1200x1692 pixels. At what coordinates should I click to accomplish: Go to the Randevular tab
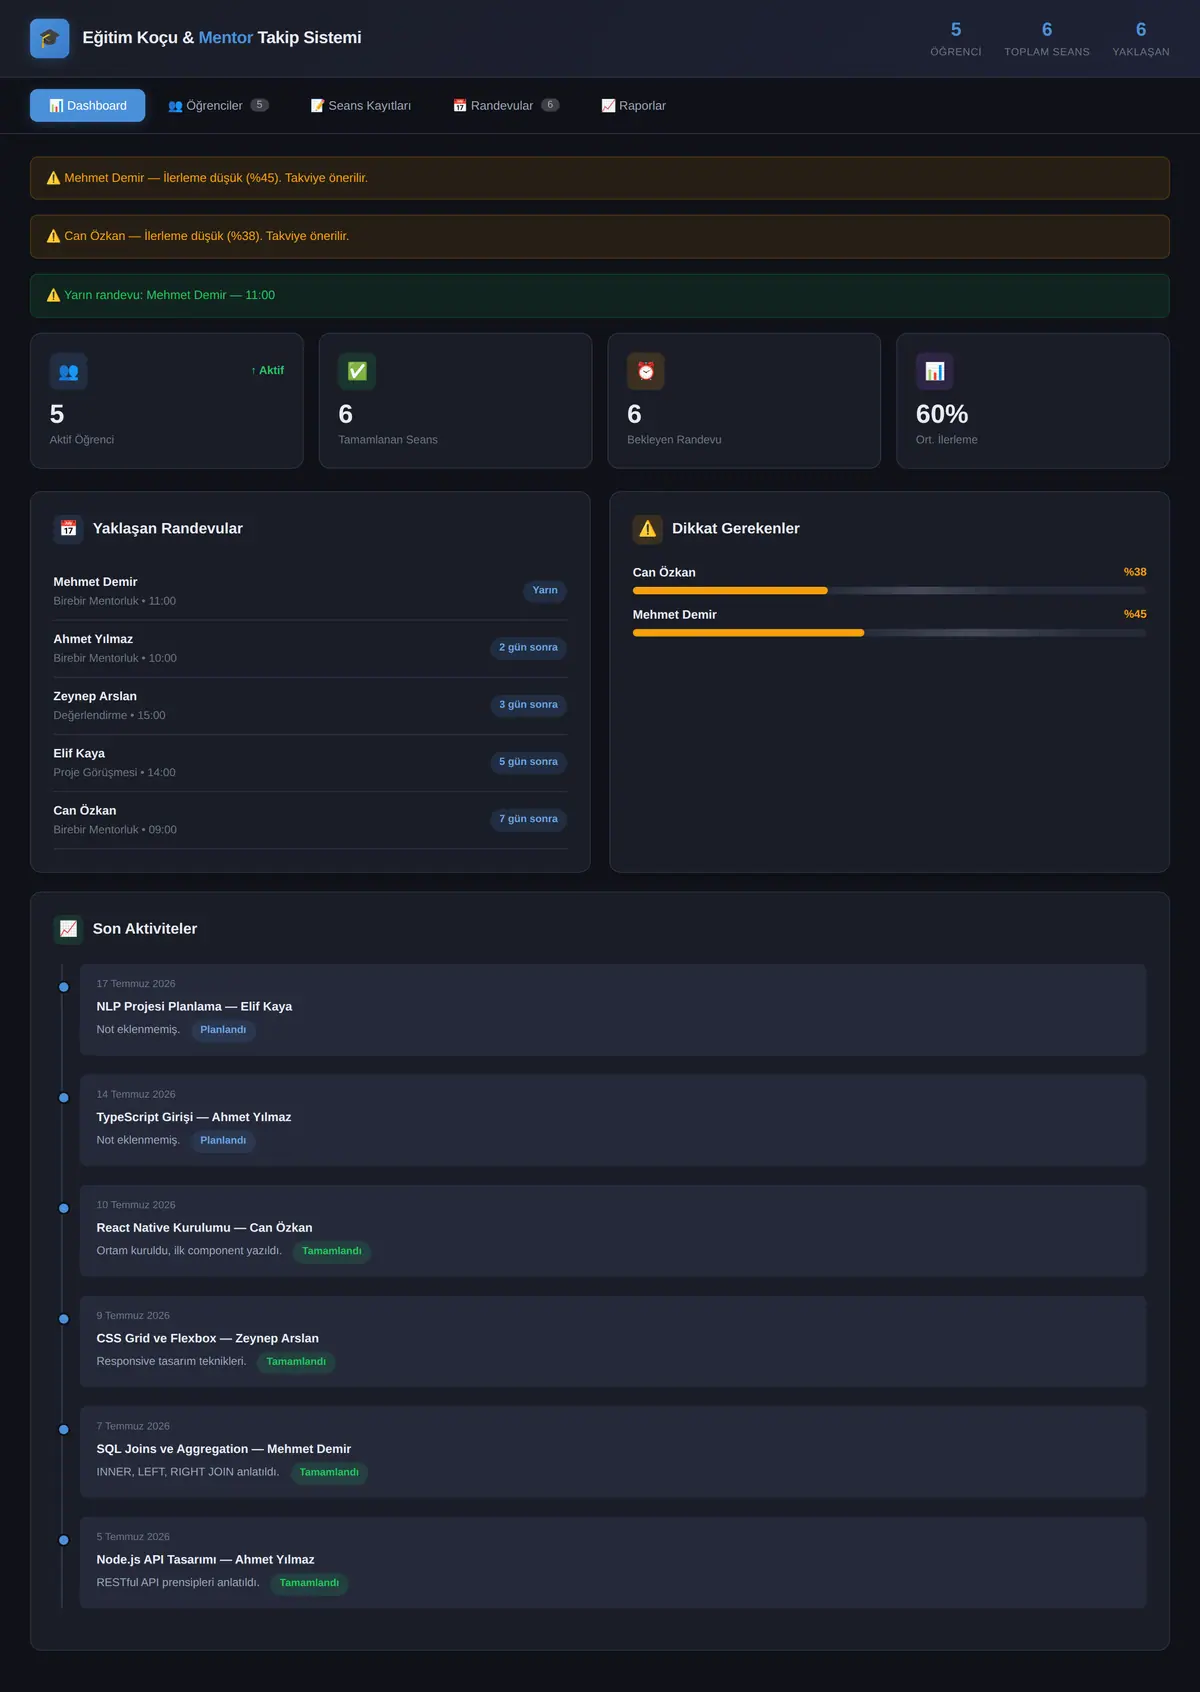506,106
